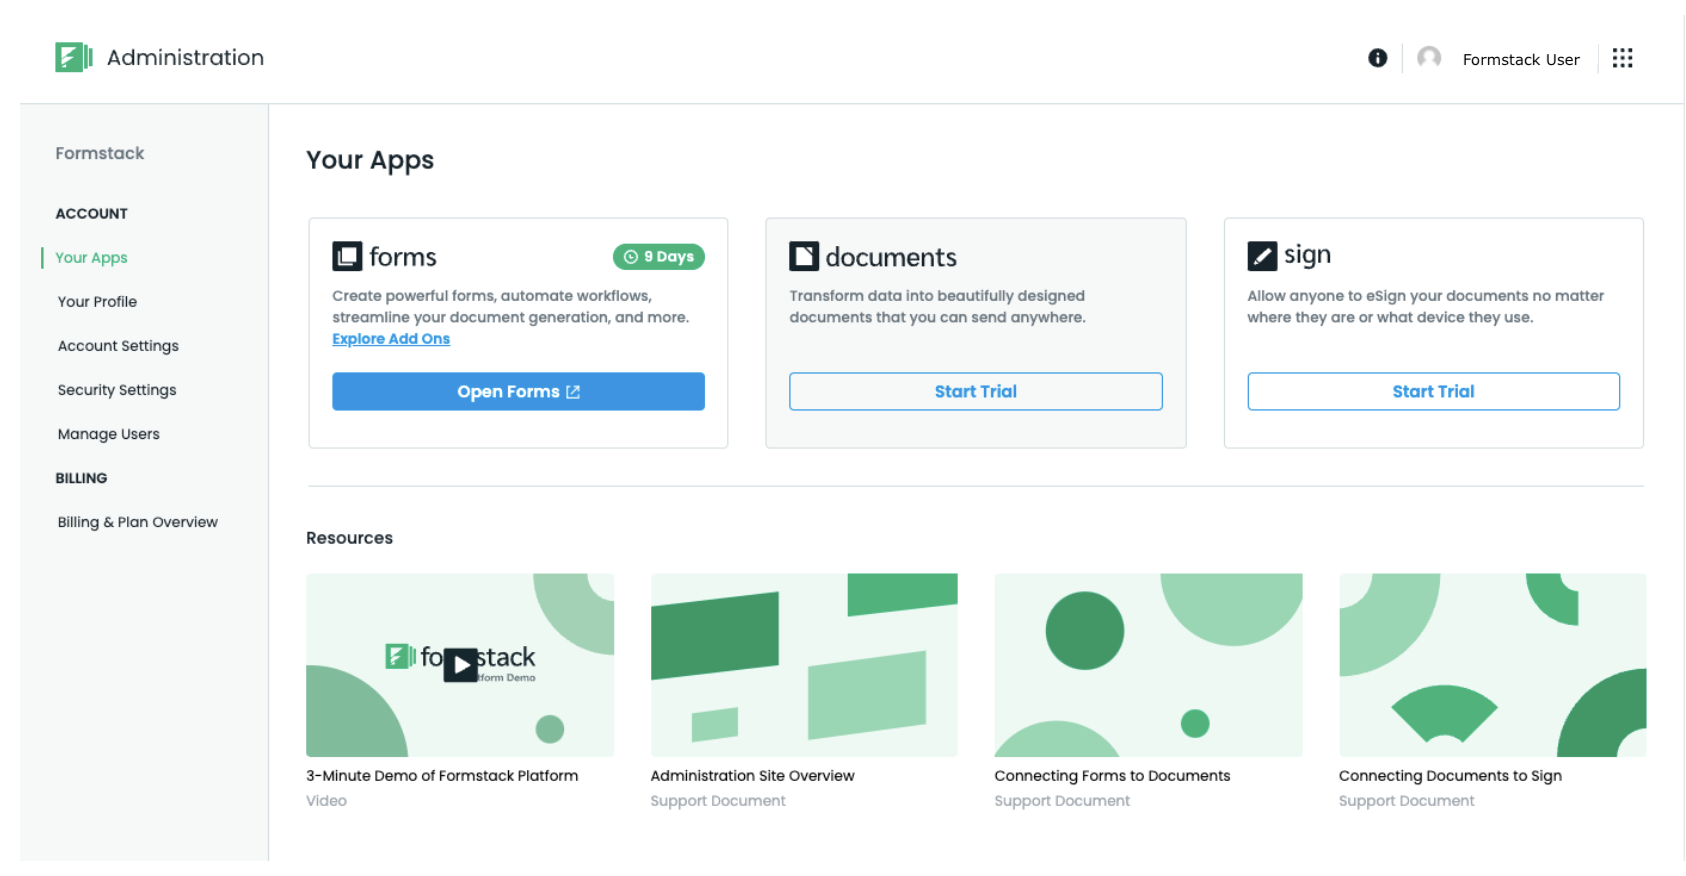Start the documents trial
1686x876 pixels.
(975, 392)
